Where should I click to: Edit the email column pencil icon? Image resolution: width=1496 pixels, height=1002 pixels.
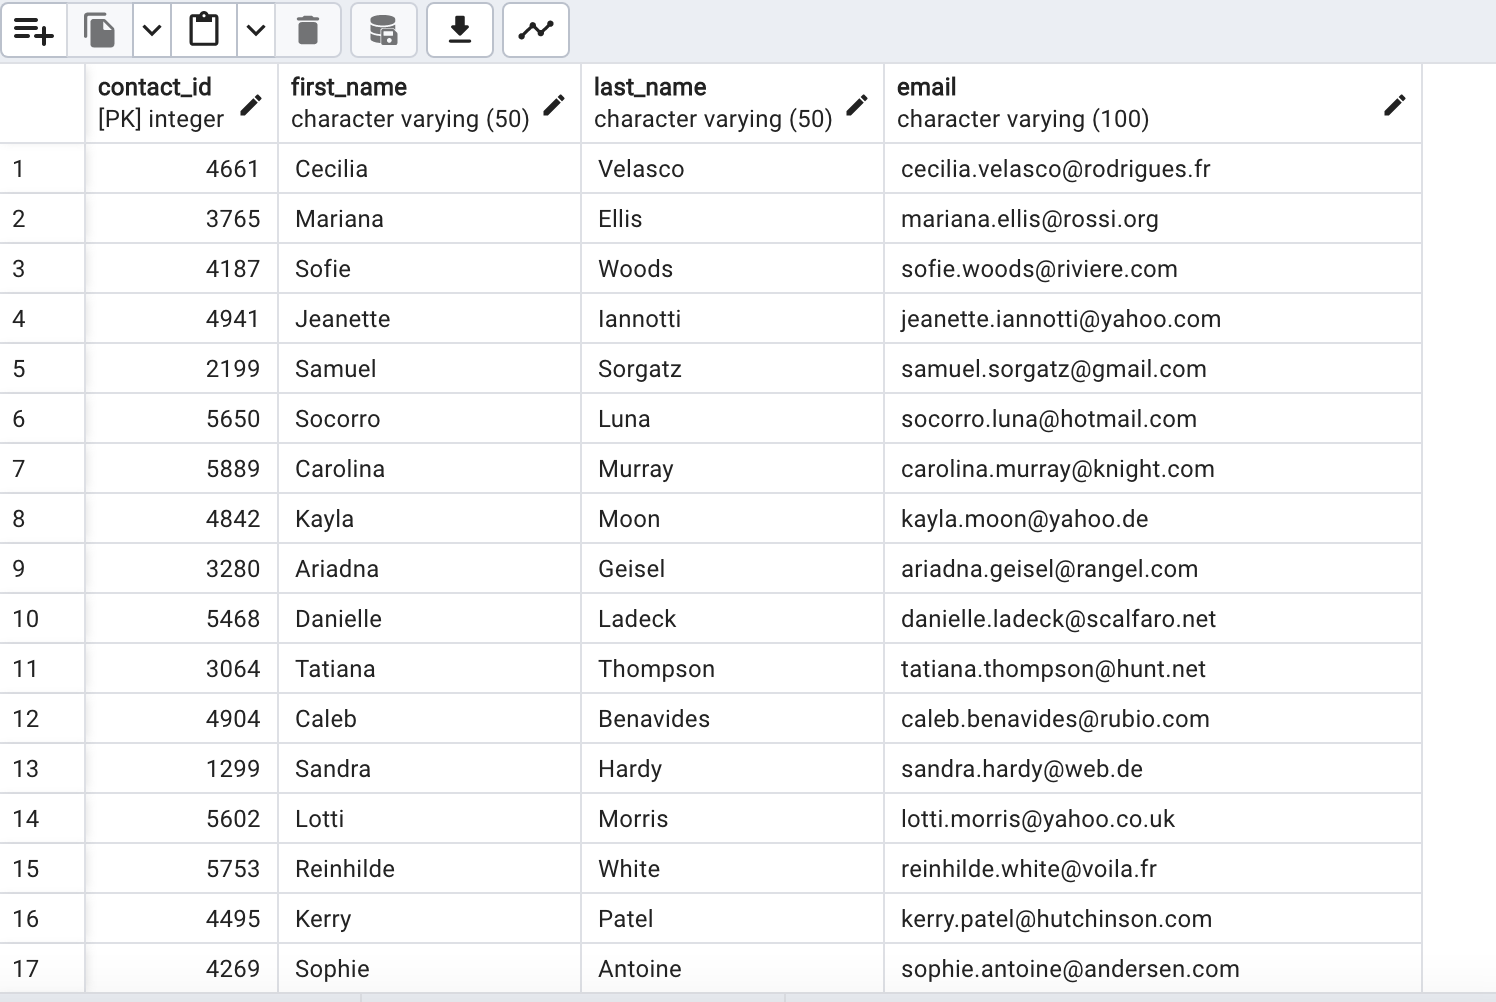(1395, 104)
